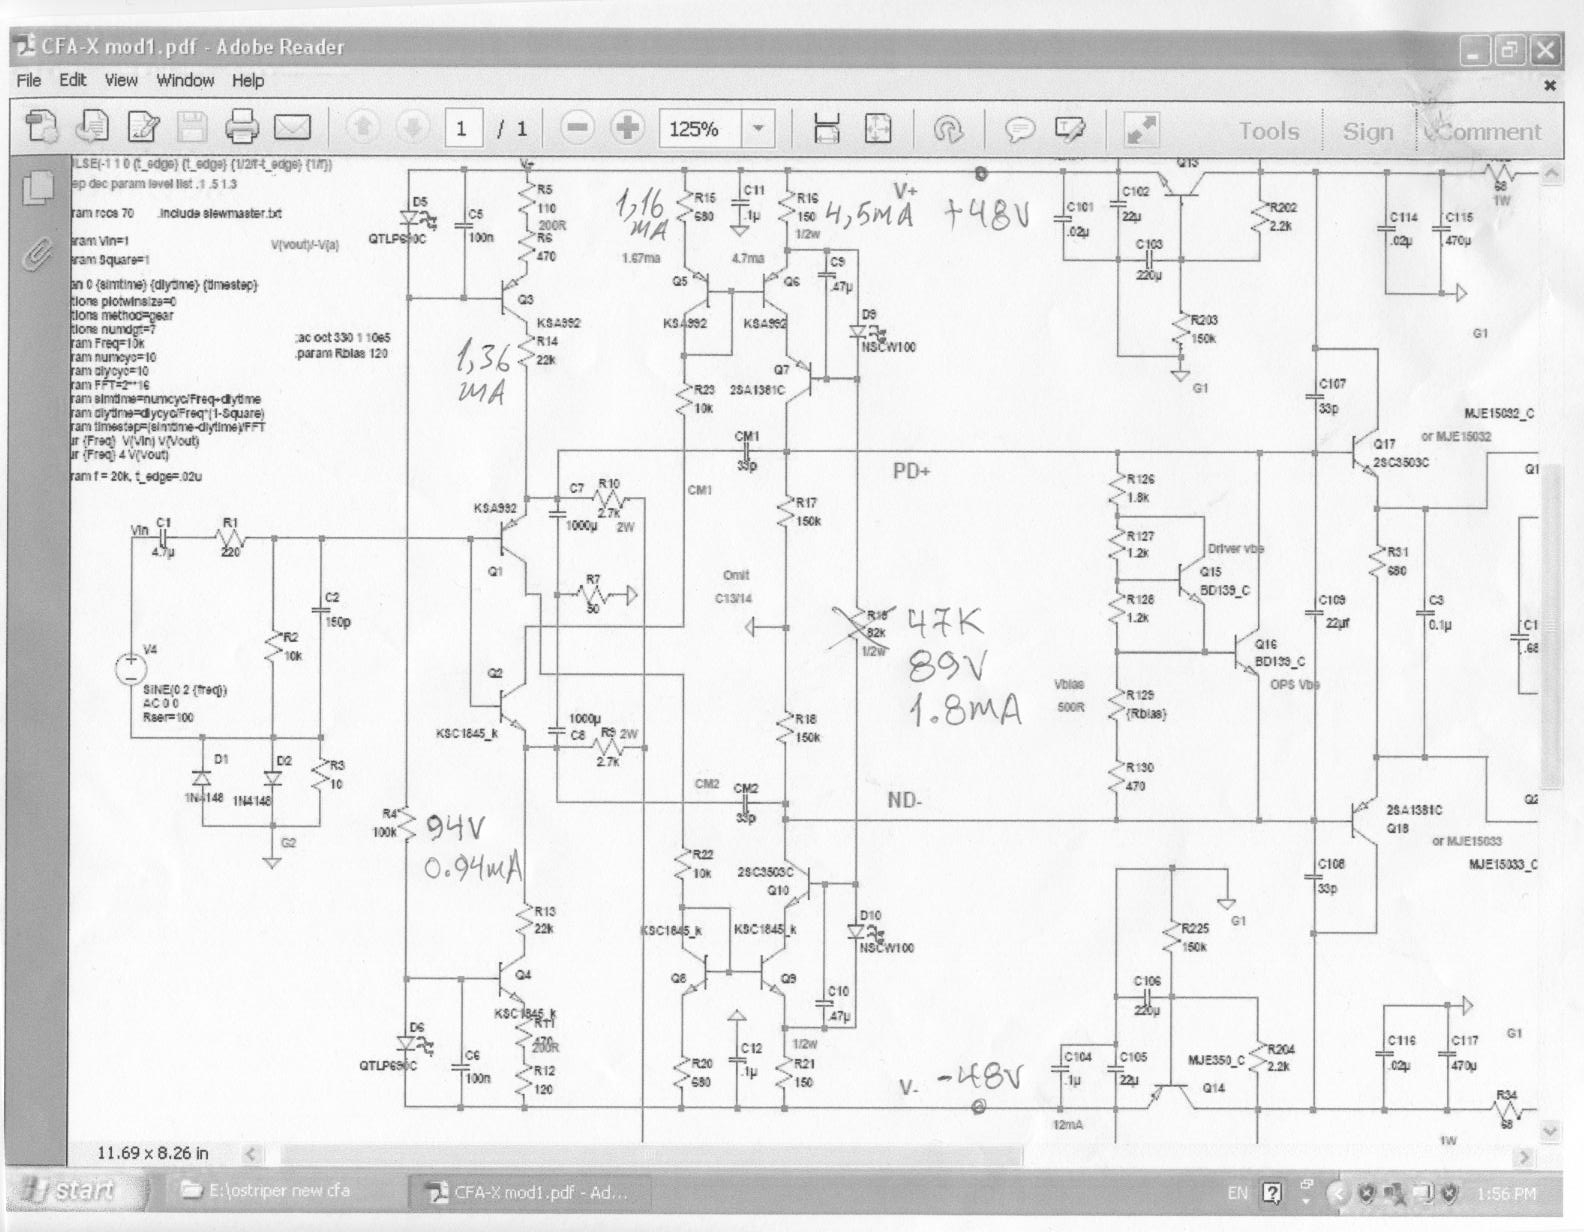Click the window title CFA-X mod1.pdf - Adobe Reader
The width and height of the screenshot is (1584, 1232).
click(x=192, y=46)
